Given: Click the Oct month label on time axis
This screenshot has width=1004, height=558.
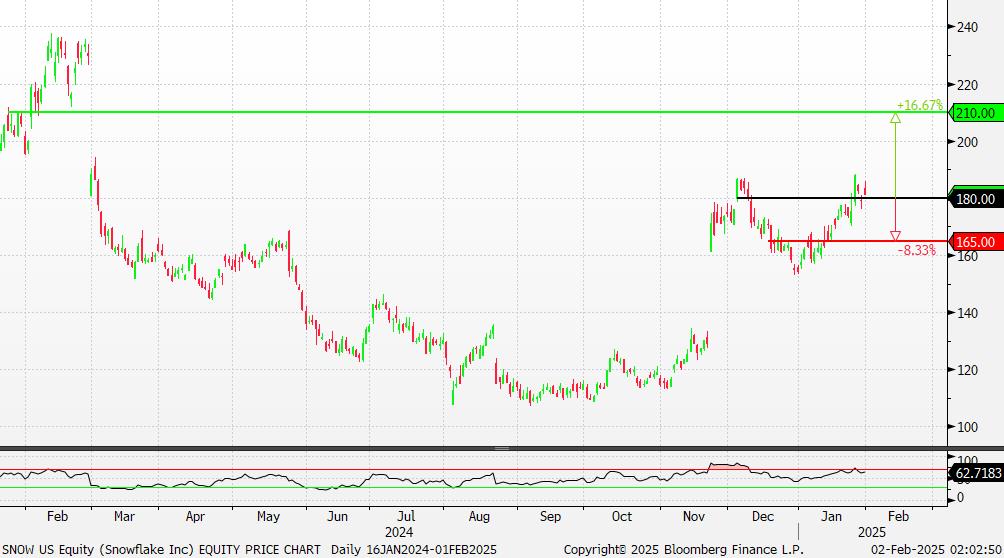Looking at the screenshot, I should point(621,516).
